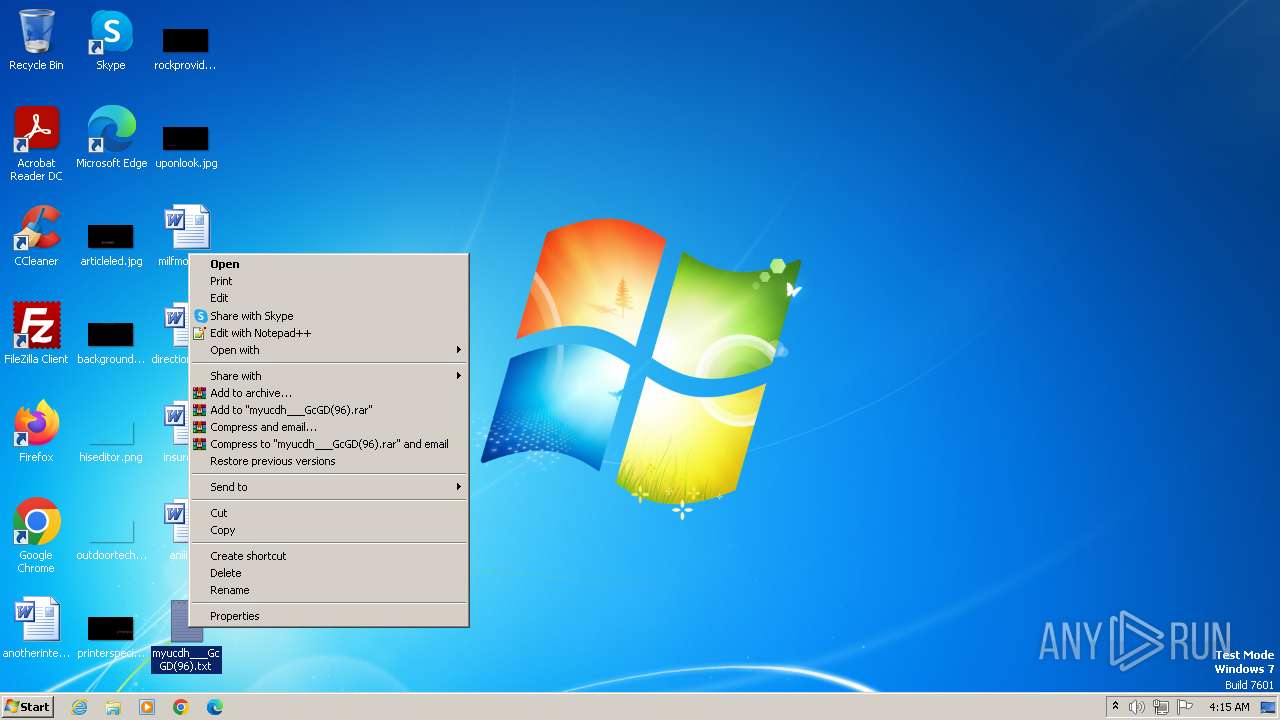The image size is (1280, 720).
Task: Launch Internet Explorer from the taskbar
Action: point(79,707)
